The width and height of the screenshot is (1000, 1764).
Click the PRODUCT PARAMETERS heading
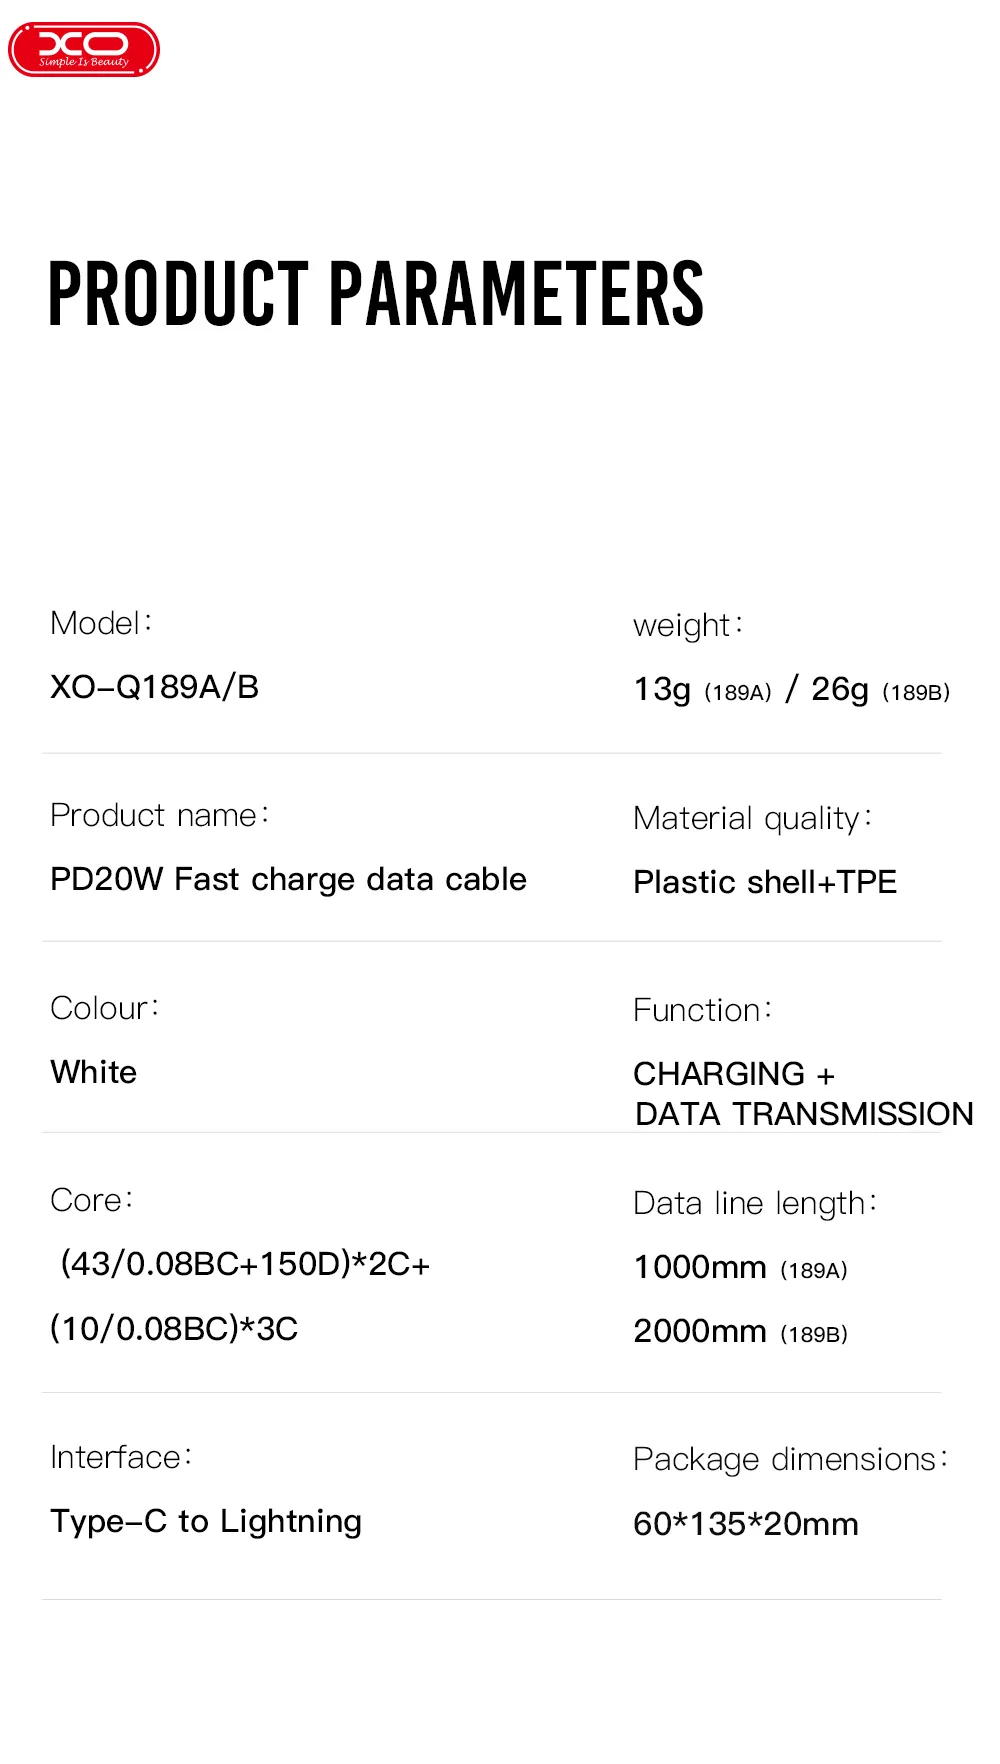(x=376, y=294)
